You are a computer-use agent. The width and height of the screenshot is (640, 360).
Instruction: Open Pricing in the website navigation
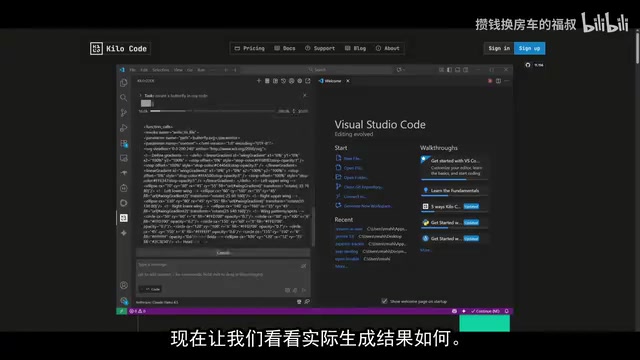point(249,48)
